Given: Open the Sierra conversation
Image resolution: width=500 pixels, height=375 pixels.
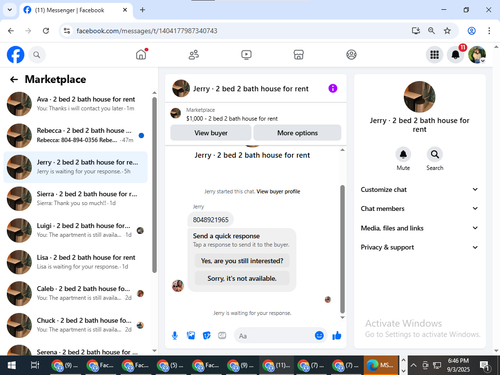Looking at the screenshot, I should coord(75,198).
